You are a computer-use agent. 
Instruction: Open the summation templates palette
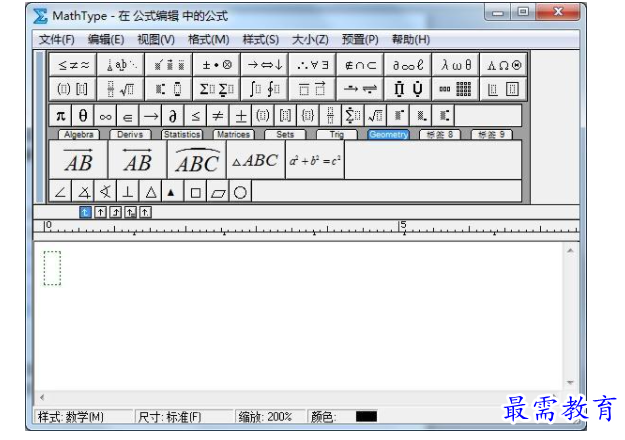pyautogui.click(x=216, y=88)
